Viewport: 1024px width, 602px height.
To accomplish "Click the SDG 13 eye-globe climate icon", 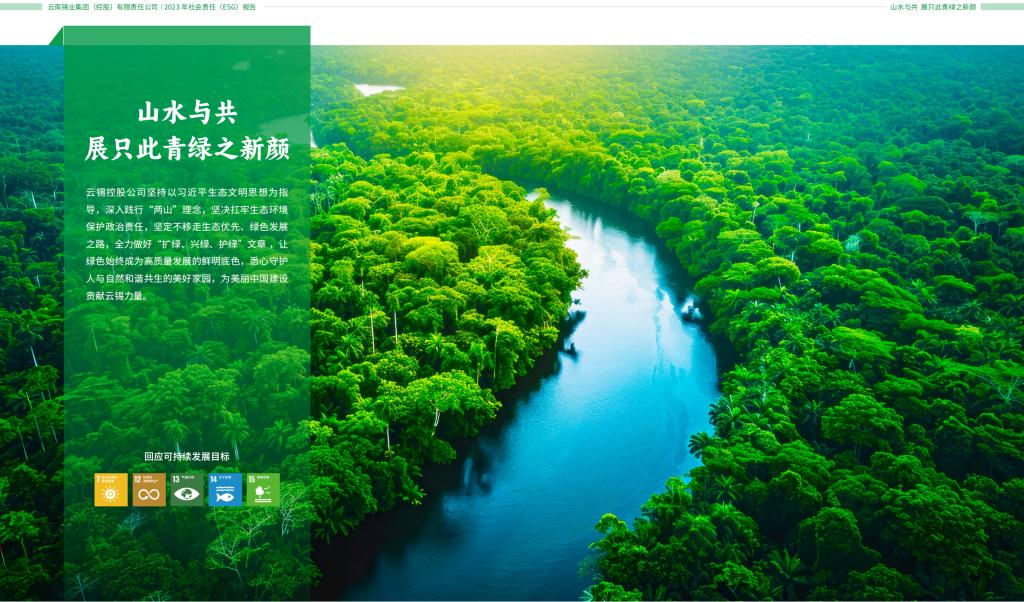I will (187, 490).
